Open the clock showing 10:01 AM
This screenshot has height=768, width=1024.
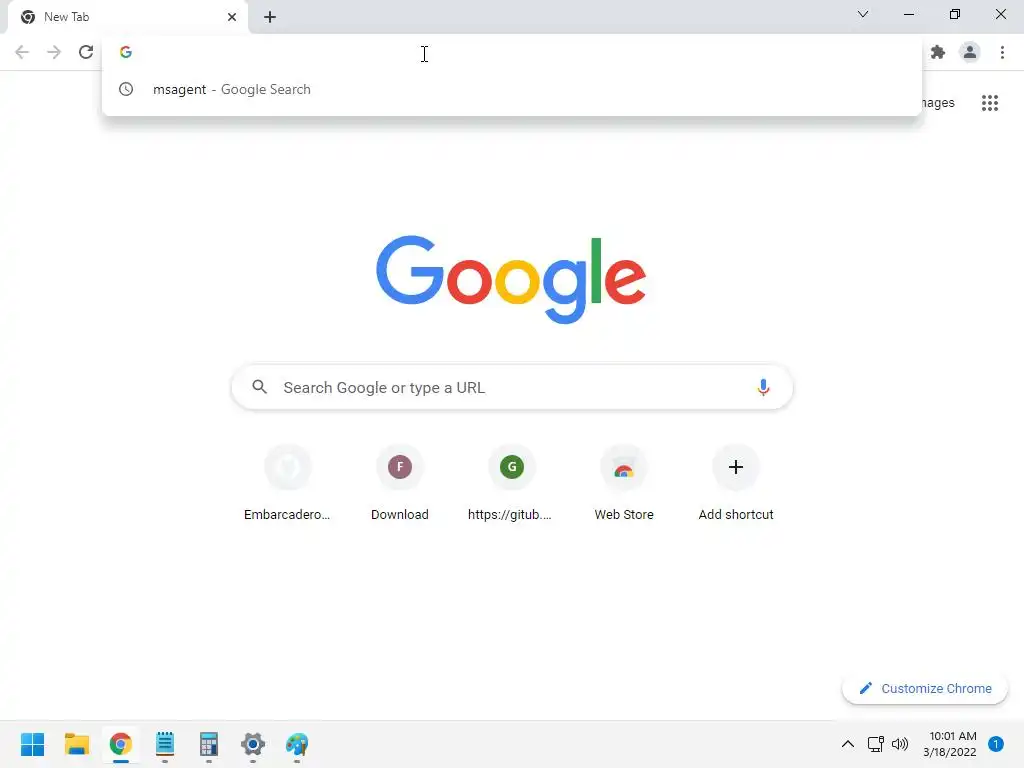950,744
